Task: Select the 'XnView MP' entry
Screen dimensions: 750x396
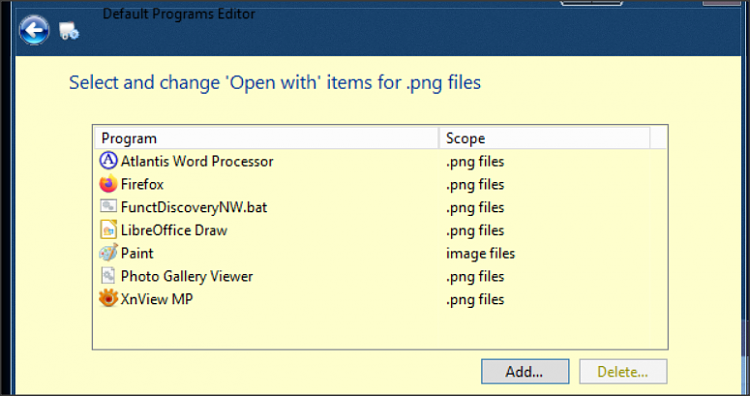Action: (x=157, y=299)
